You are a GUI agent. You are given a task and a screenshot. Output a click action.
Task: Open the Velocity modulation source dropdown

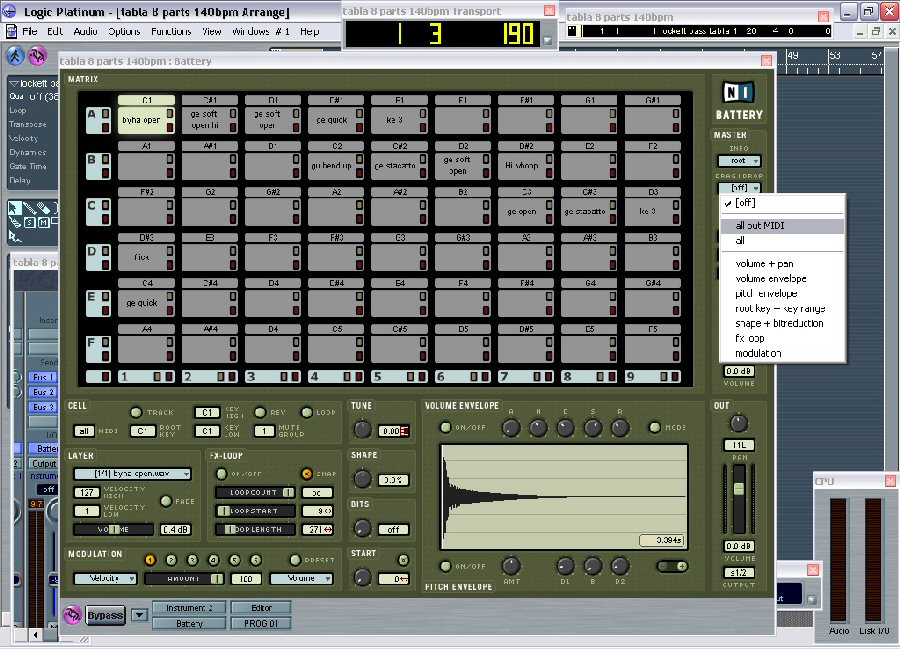[x=105, y=578]
